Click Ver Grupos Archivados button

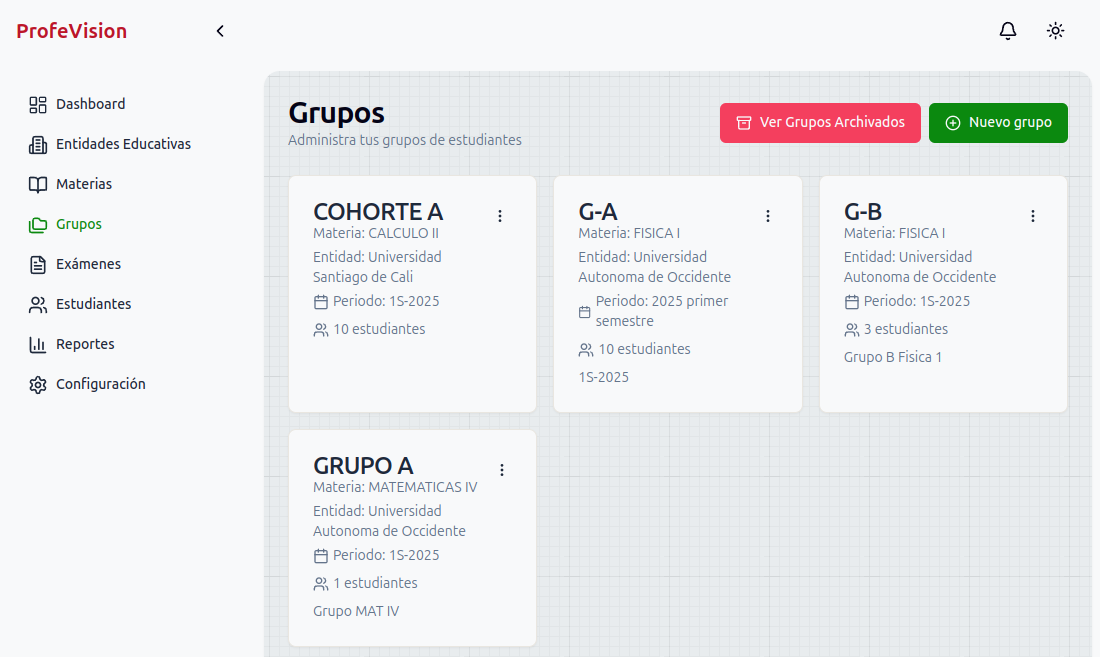(x=820, y=123)
